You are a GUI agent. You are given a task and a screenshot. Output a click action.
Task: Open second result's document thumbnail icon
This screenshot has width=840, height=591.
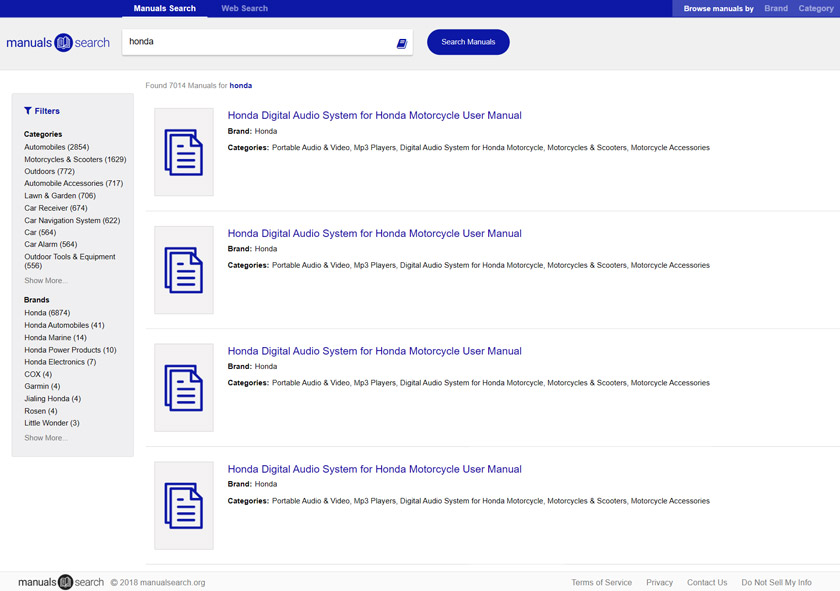coord(184,270)
